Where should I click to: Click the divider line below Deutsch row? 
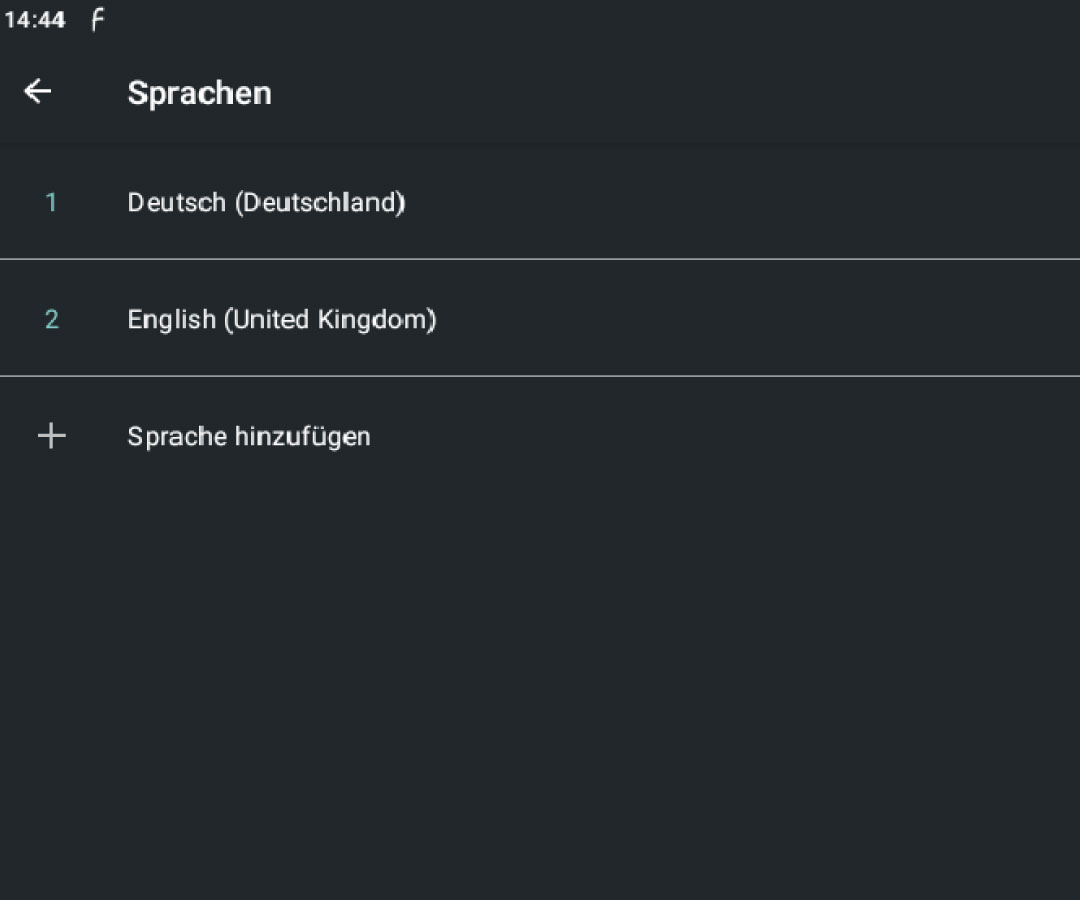tap(540, 259)
